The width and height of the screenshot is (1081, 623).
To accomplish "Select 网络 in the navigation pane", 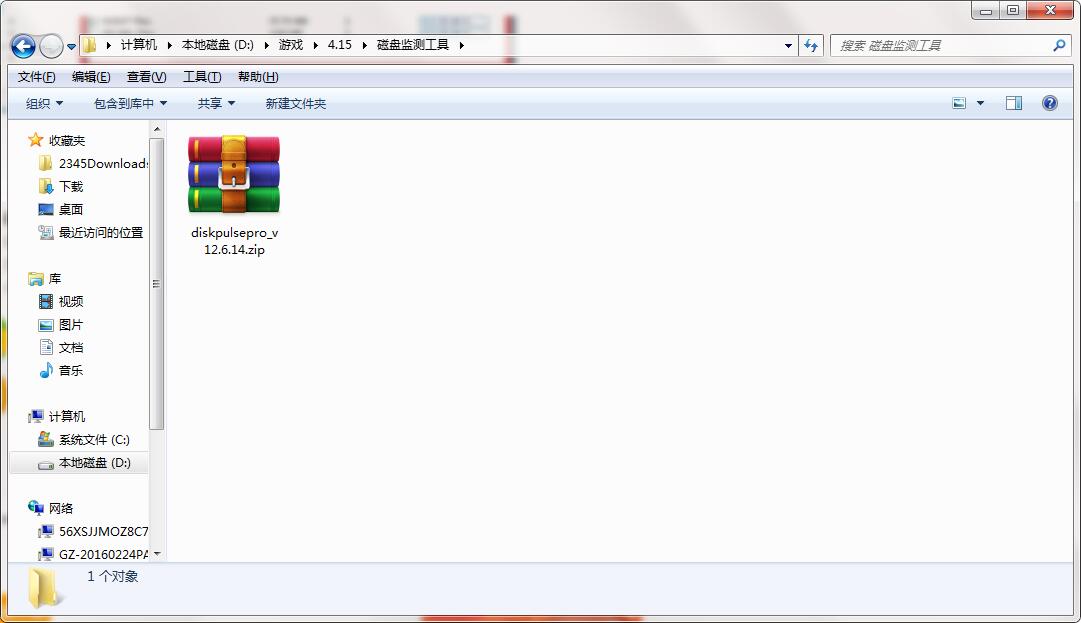I will click(61, 509).
